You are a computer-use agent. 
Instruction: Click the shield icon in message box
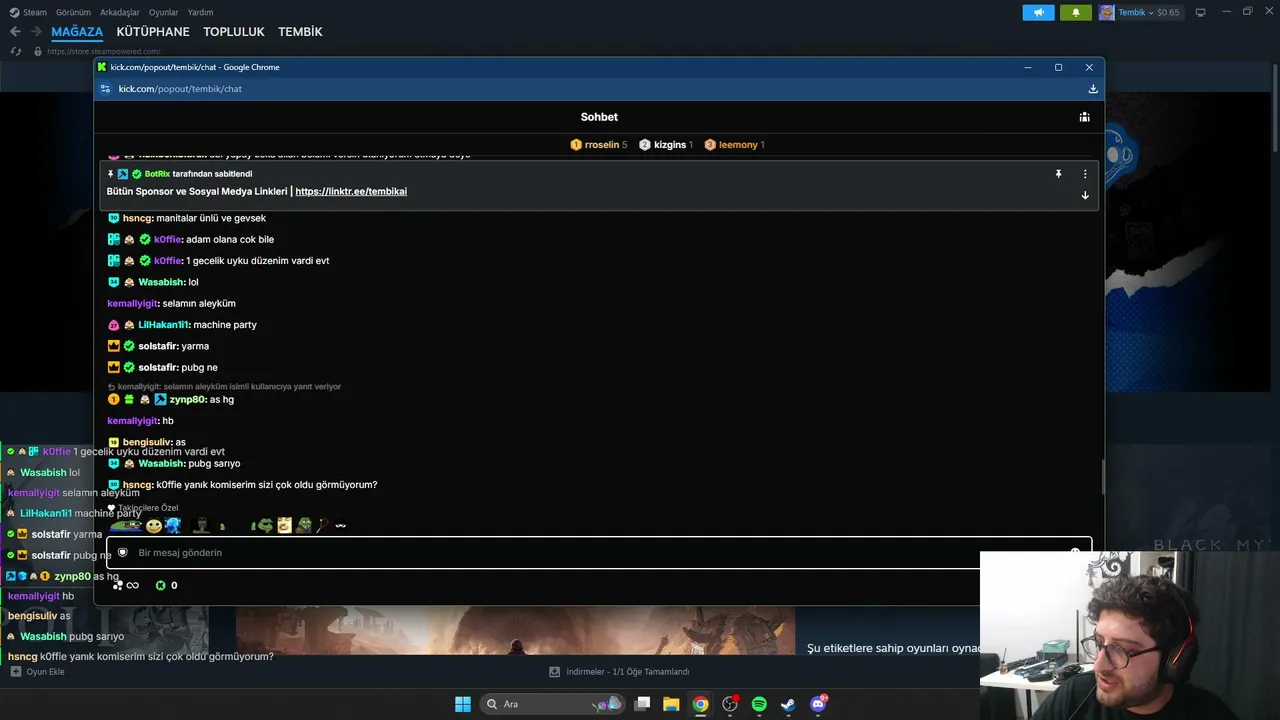coord(123,553)
